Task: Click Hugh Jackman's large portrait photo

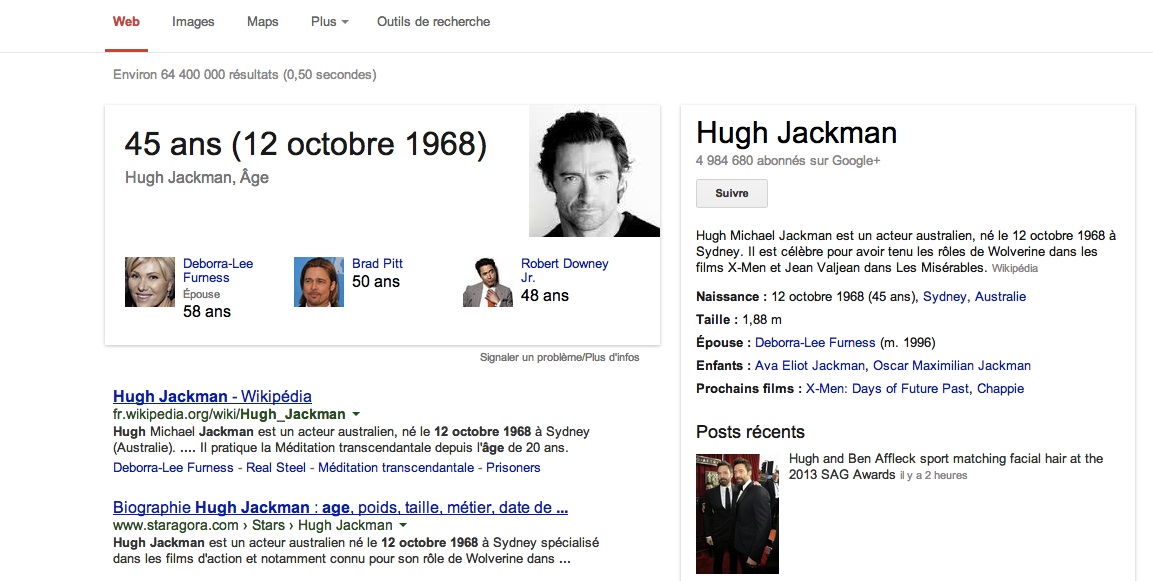Action: click(594, 171)
